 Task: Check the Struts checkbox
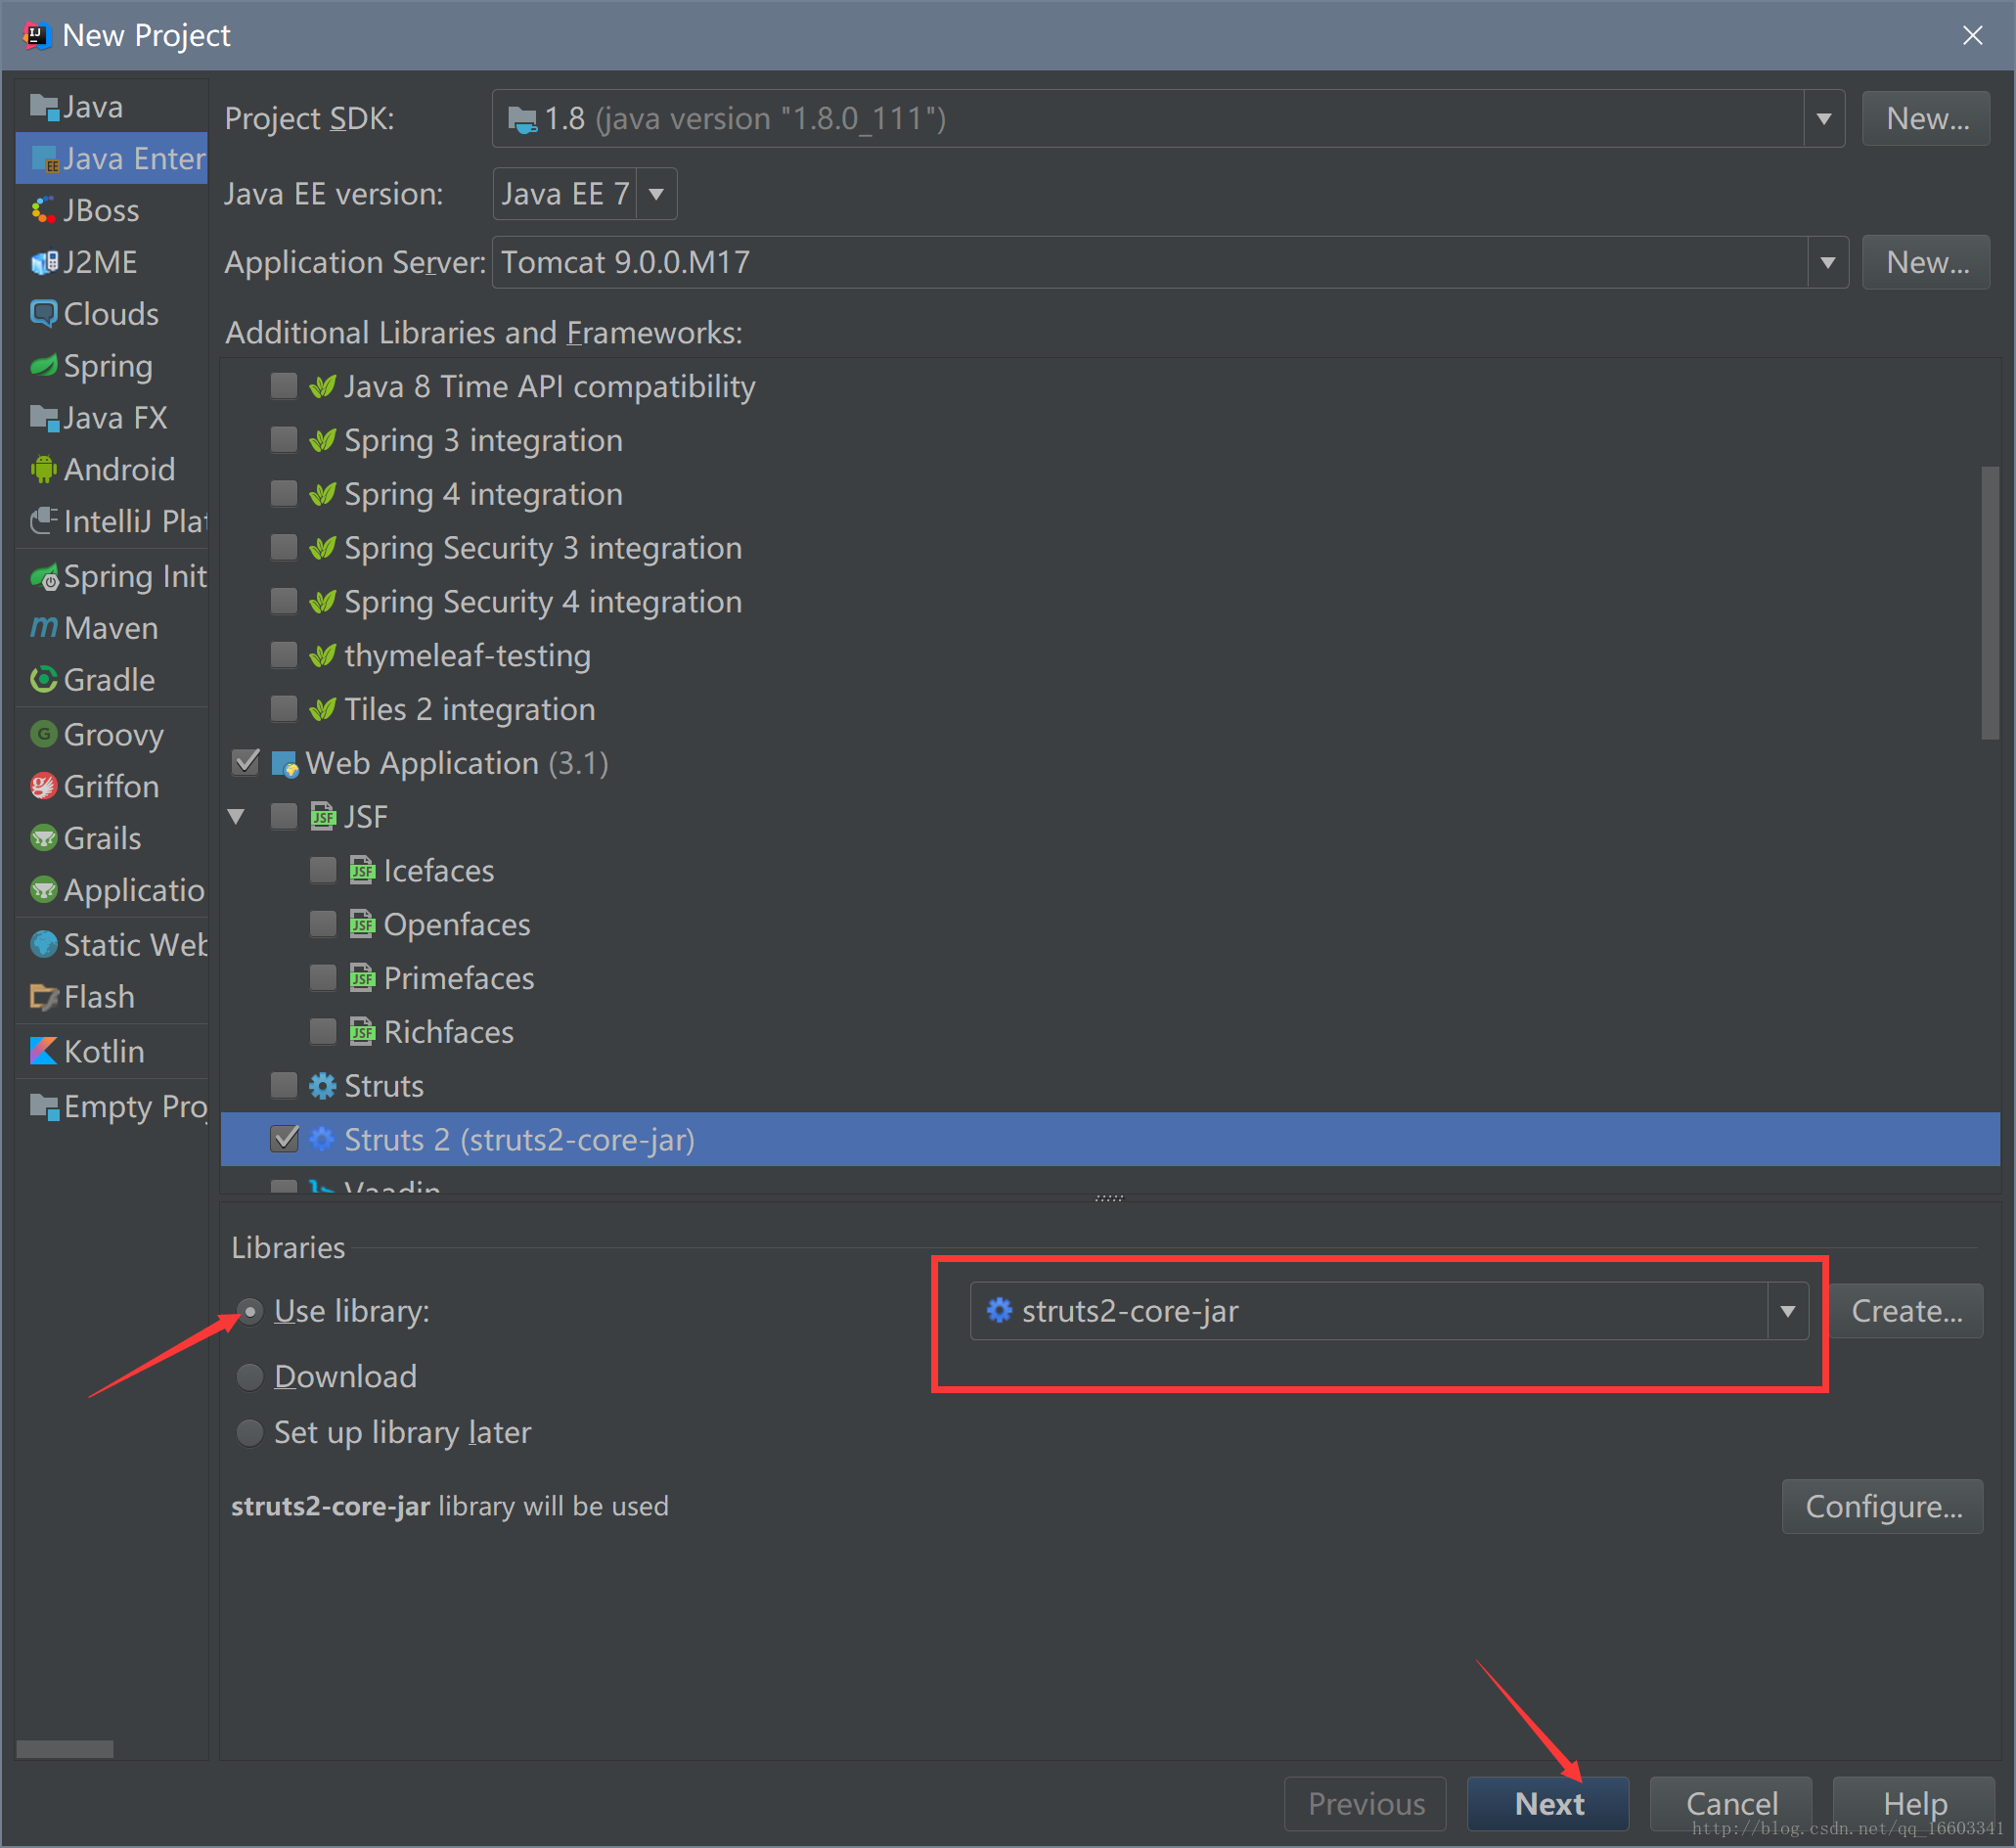tap(284, 1086)
